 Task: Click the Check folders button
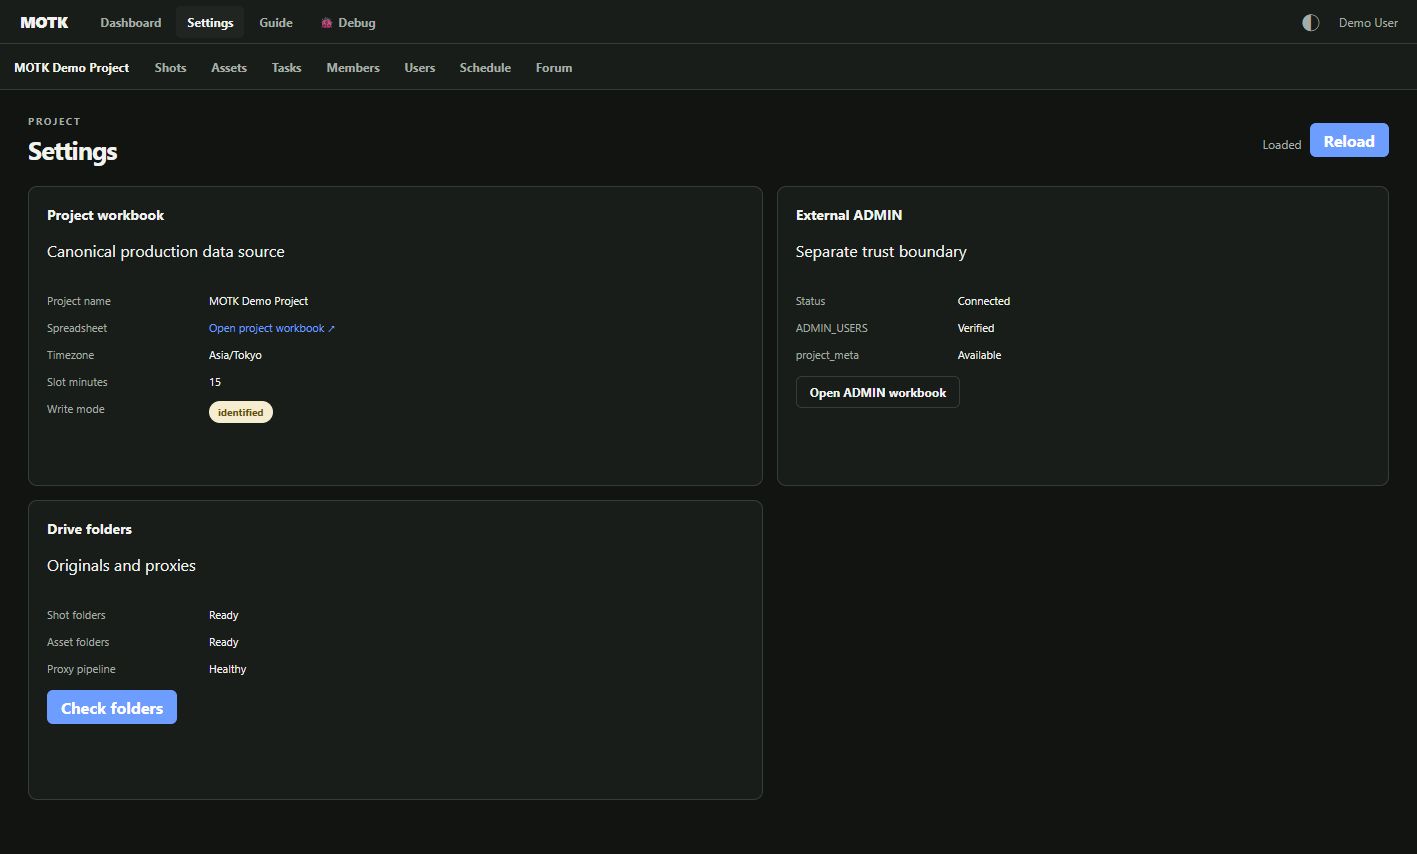pyautogui.click(x=112, y=707)
